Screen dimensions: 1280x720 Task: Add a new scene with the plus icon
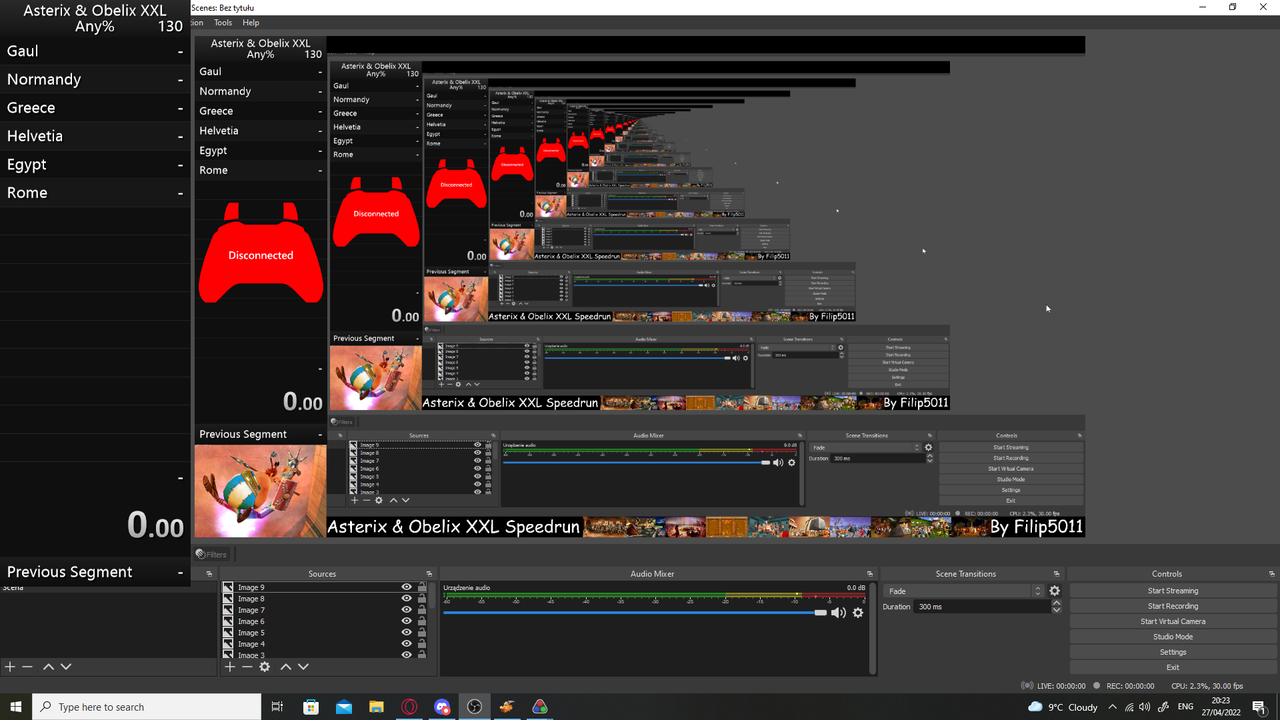click(x=10, y=667)
